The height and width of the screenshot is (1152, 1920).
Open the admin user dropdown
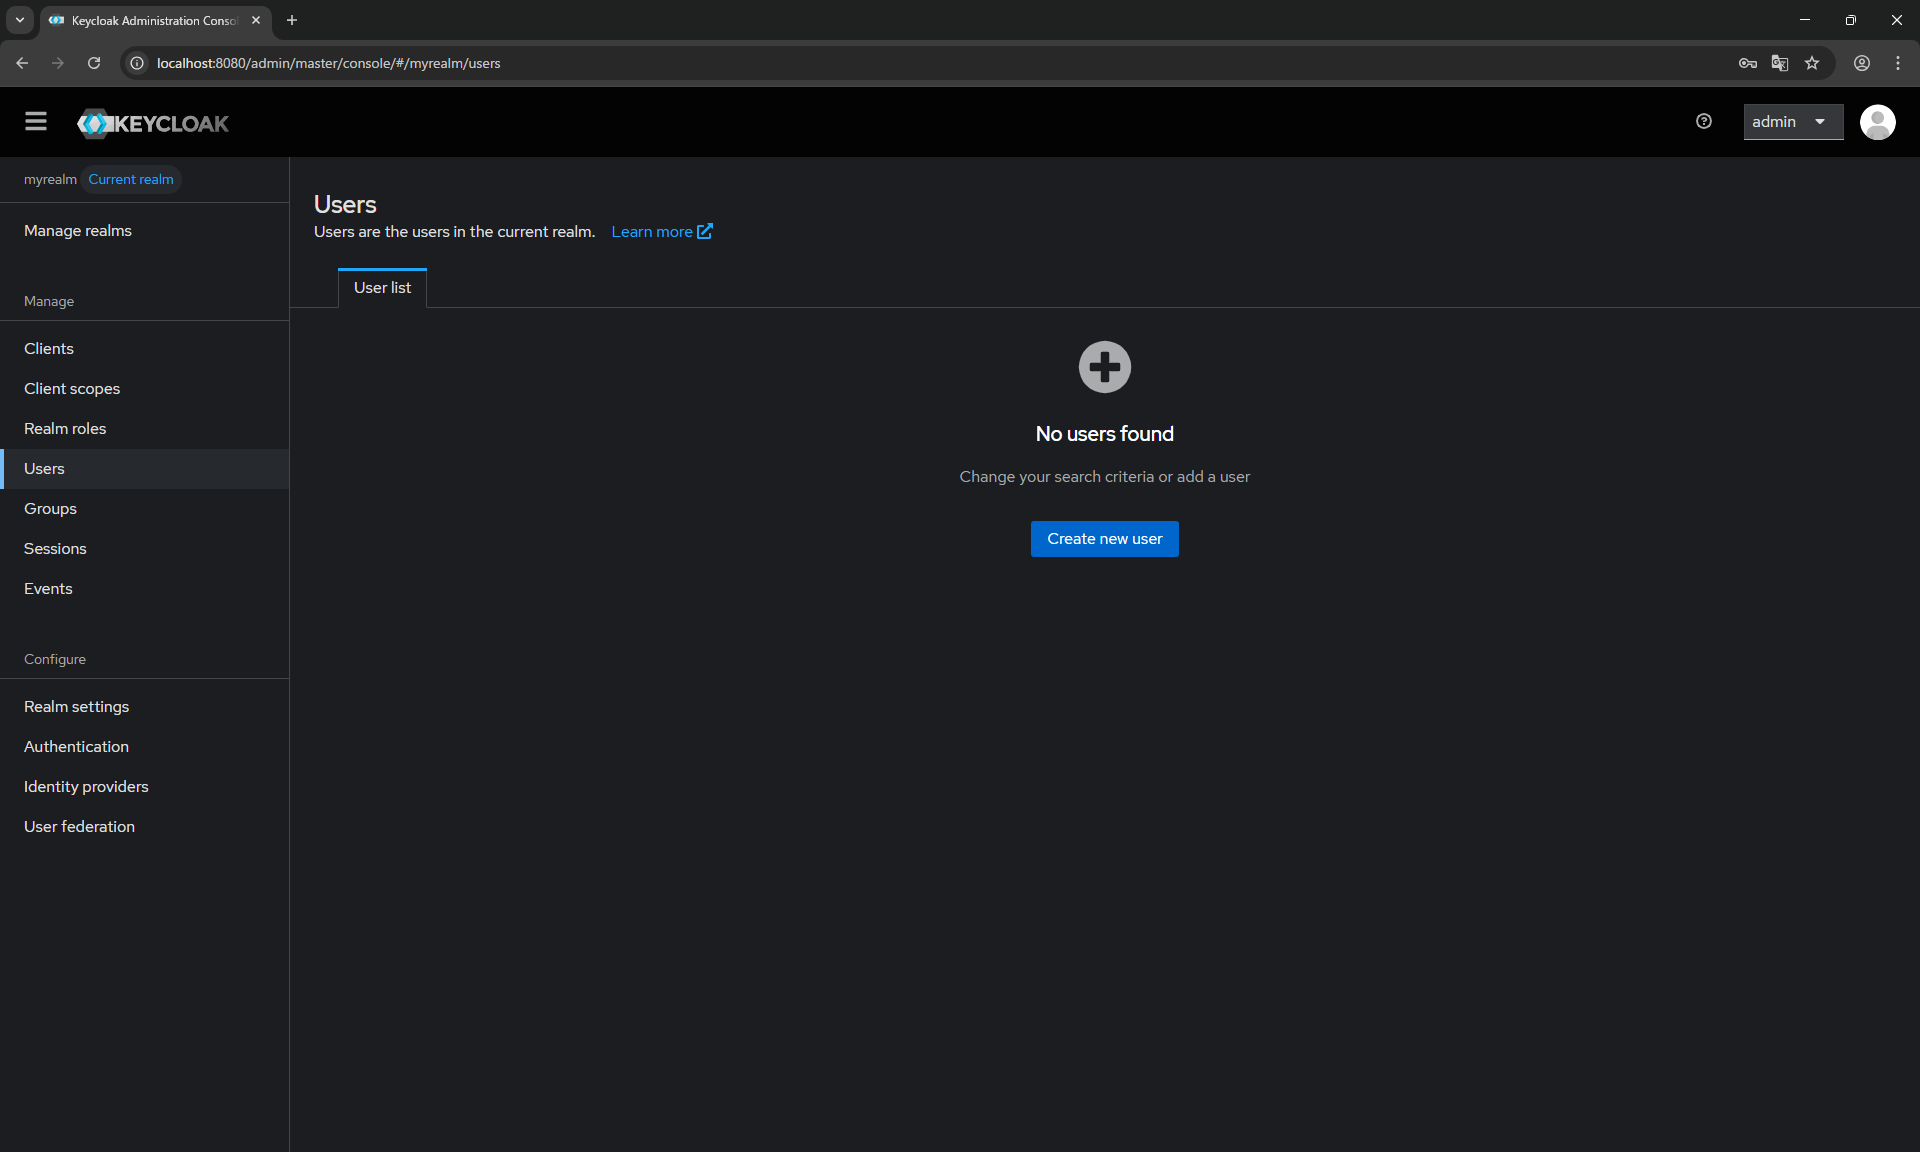click(x=1793, y=122)
